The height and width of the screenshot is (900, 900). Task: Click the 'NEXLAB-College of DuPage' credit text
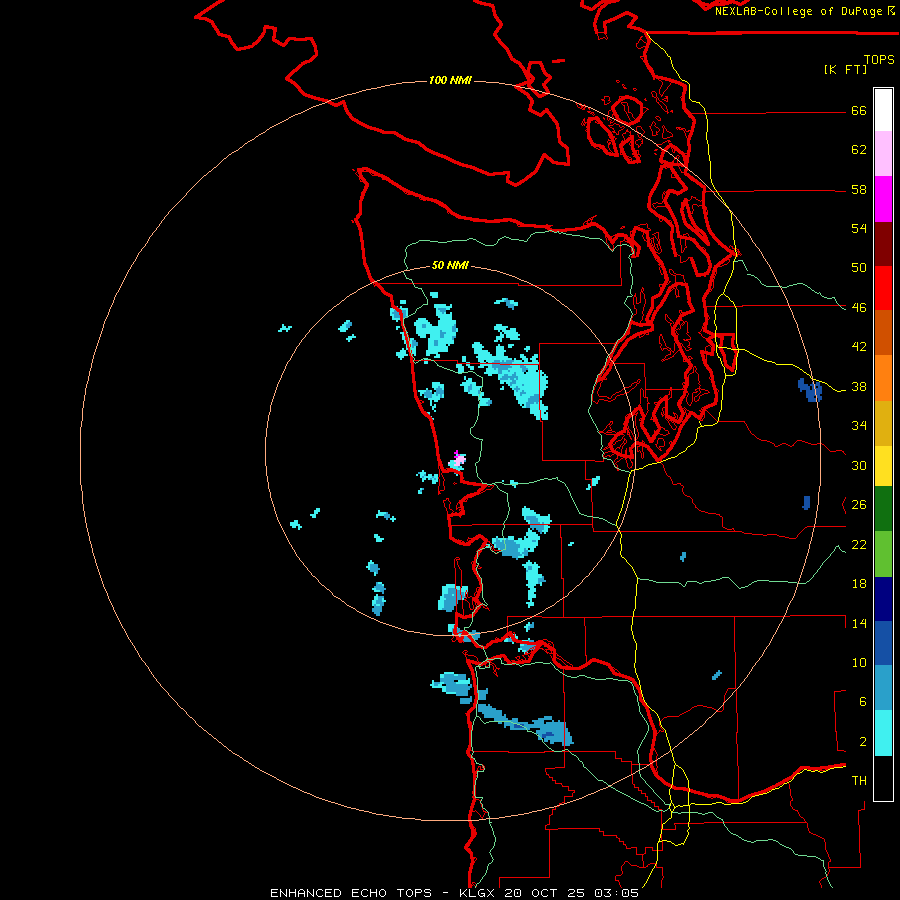click(798, 11)
